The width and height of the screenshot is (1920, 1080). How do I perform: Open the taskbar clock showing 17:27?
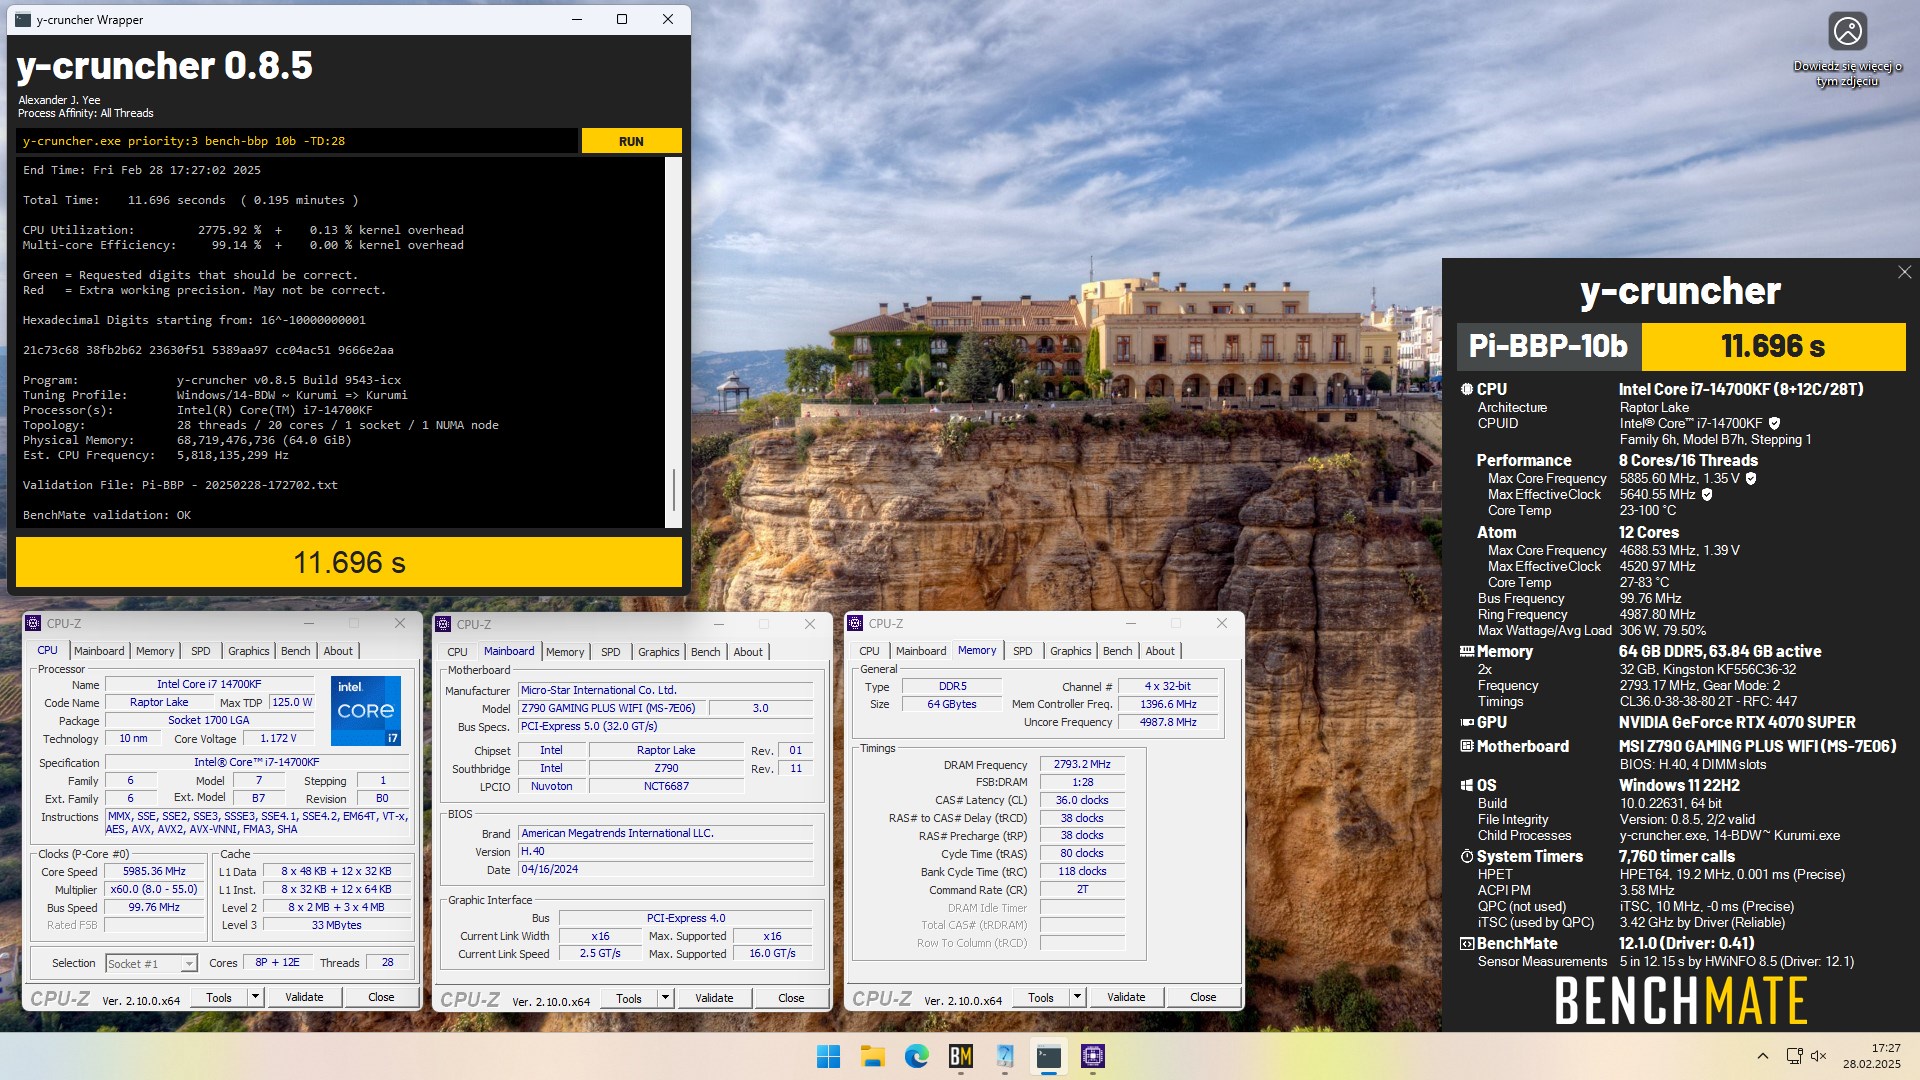pos(1871,1056)
